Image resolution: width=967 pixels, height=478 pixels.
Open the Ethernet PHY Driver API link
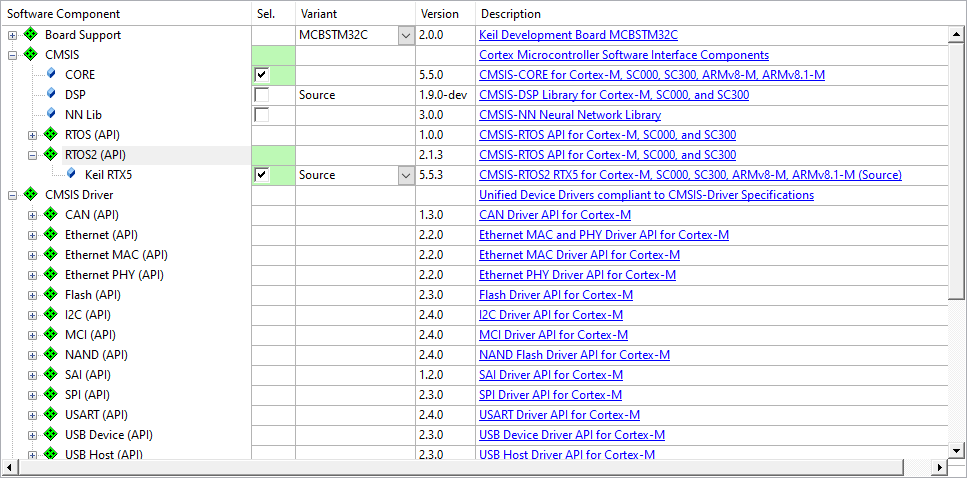point(577,274)
